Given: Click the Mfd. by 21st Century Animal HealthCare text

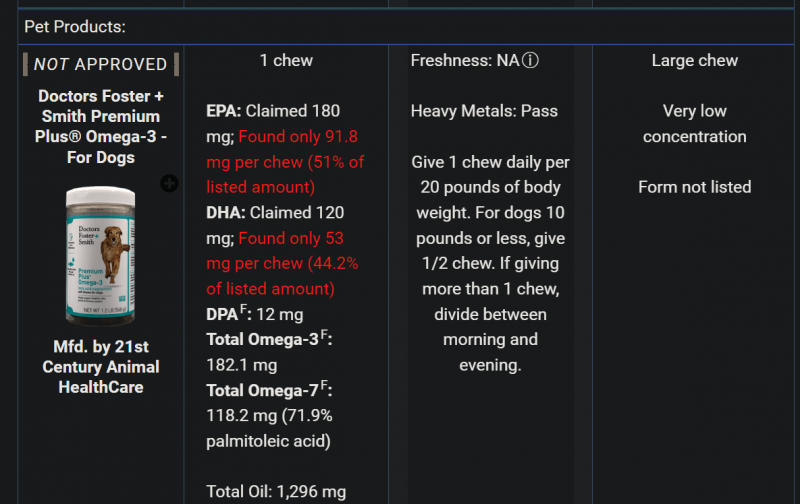Looking at the screenshot, I should click(101, 366).
